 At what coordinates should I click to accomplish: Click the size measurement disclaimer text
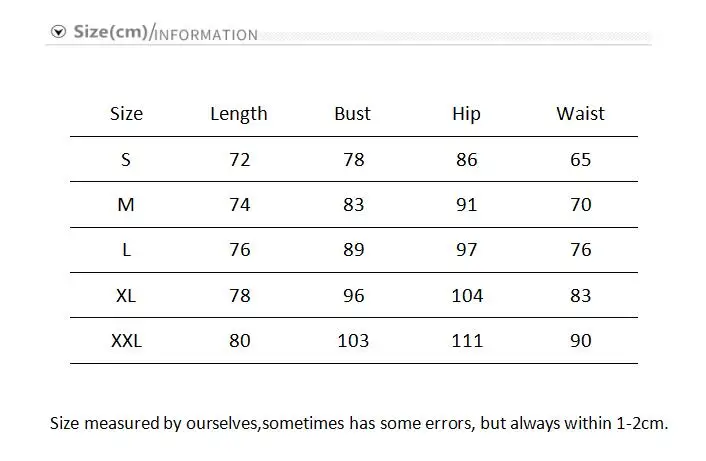(359, 424)
